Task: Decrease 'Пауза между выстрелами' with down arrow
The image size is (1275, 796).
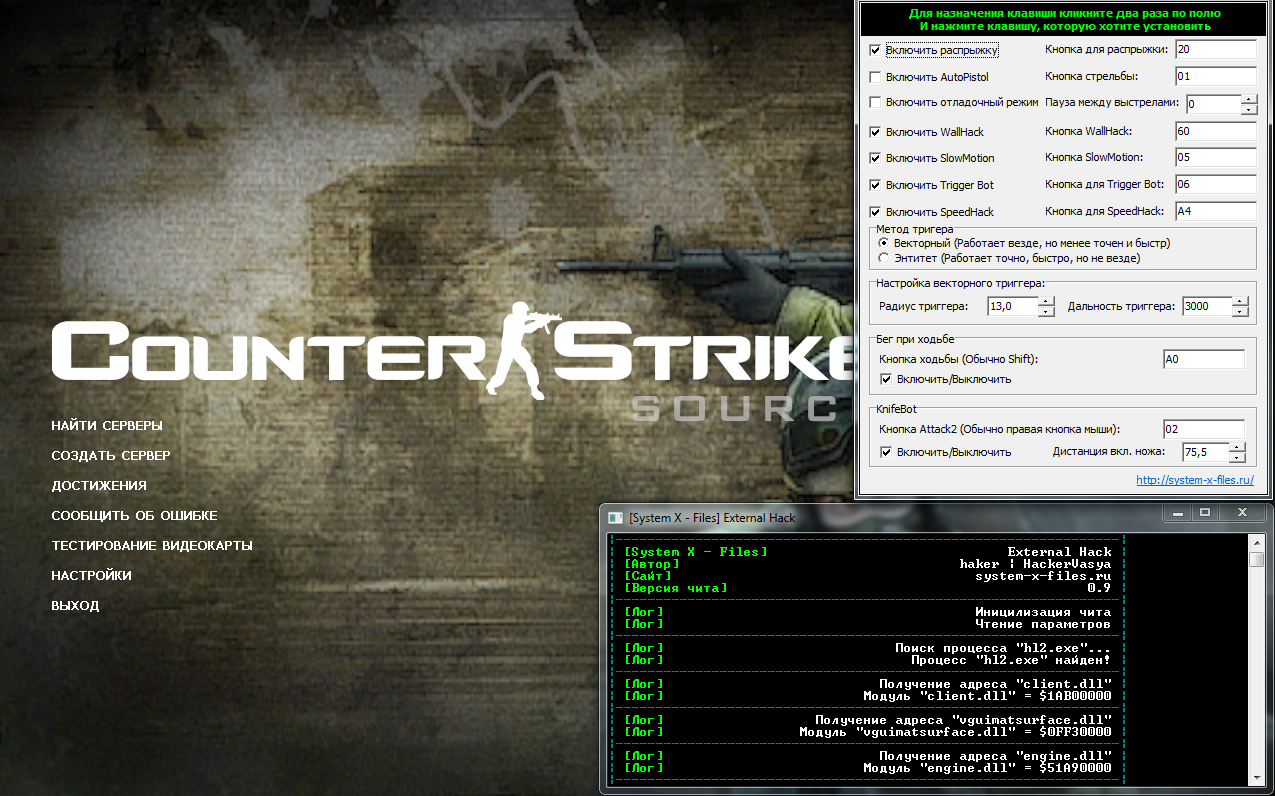Action: point(1249,109)
